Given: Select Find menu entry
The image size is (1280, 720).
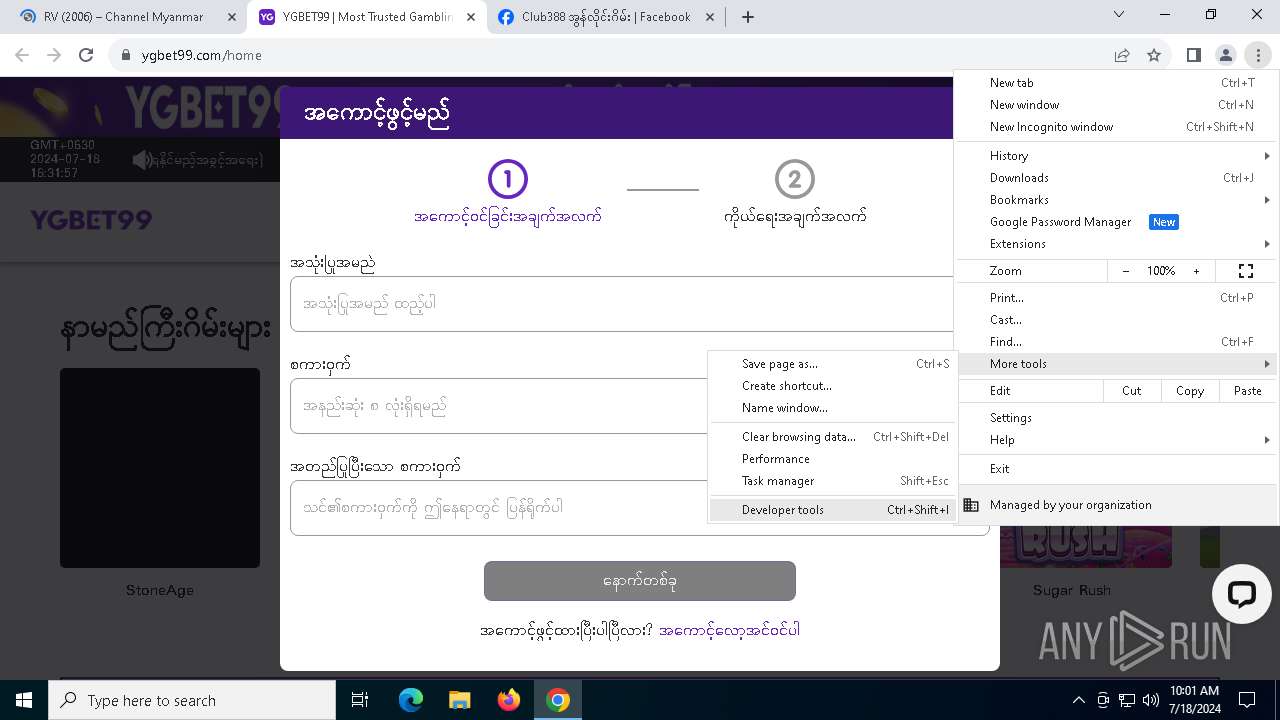Looking at the screenshot, I should point(1118,342).
